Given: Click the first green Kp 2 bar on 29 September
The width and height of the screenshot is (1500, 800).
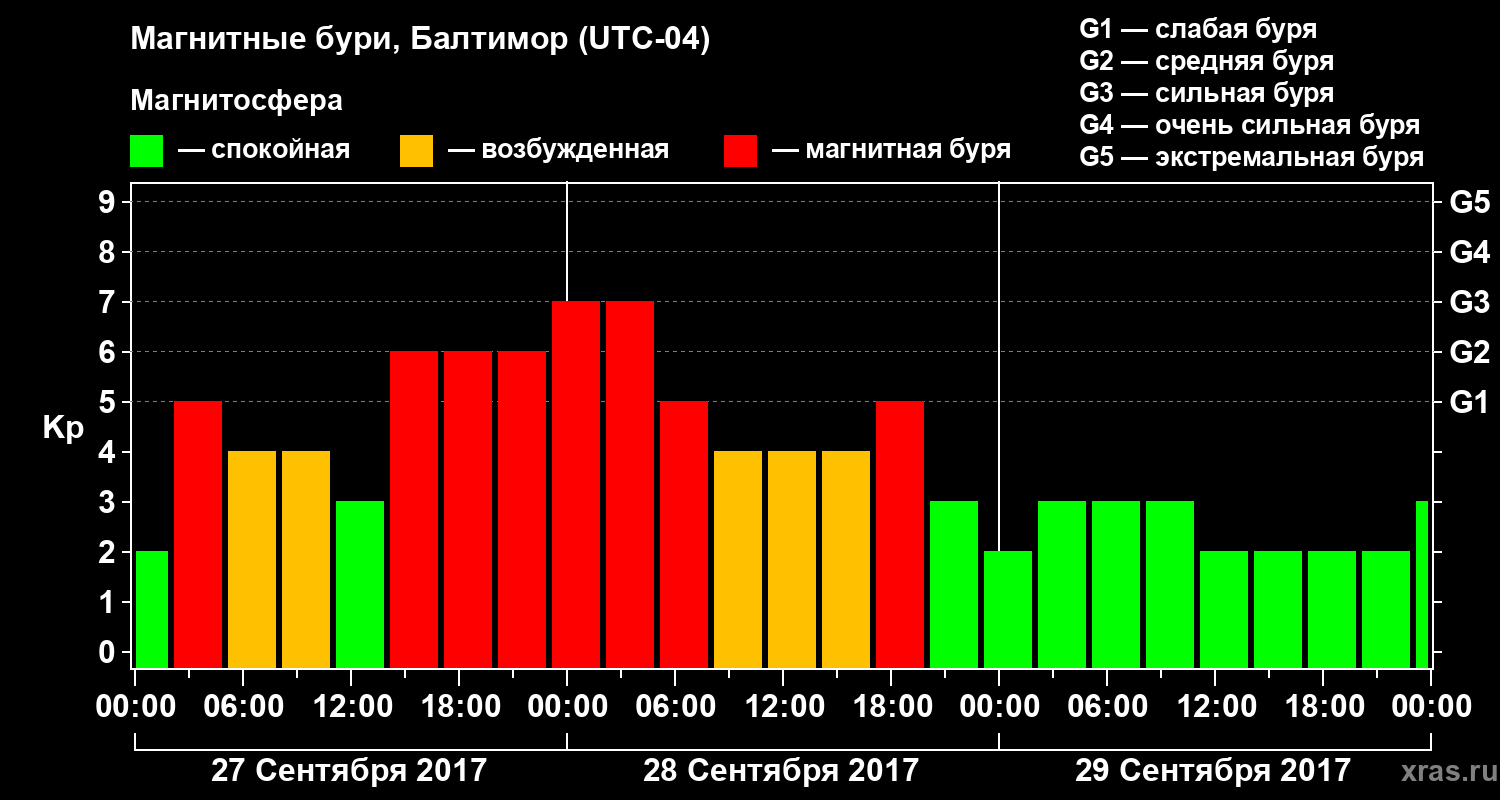Looking at the screenshot, I should point(1008,610).
